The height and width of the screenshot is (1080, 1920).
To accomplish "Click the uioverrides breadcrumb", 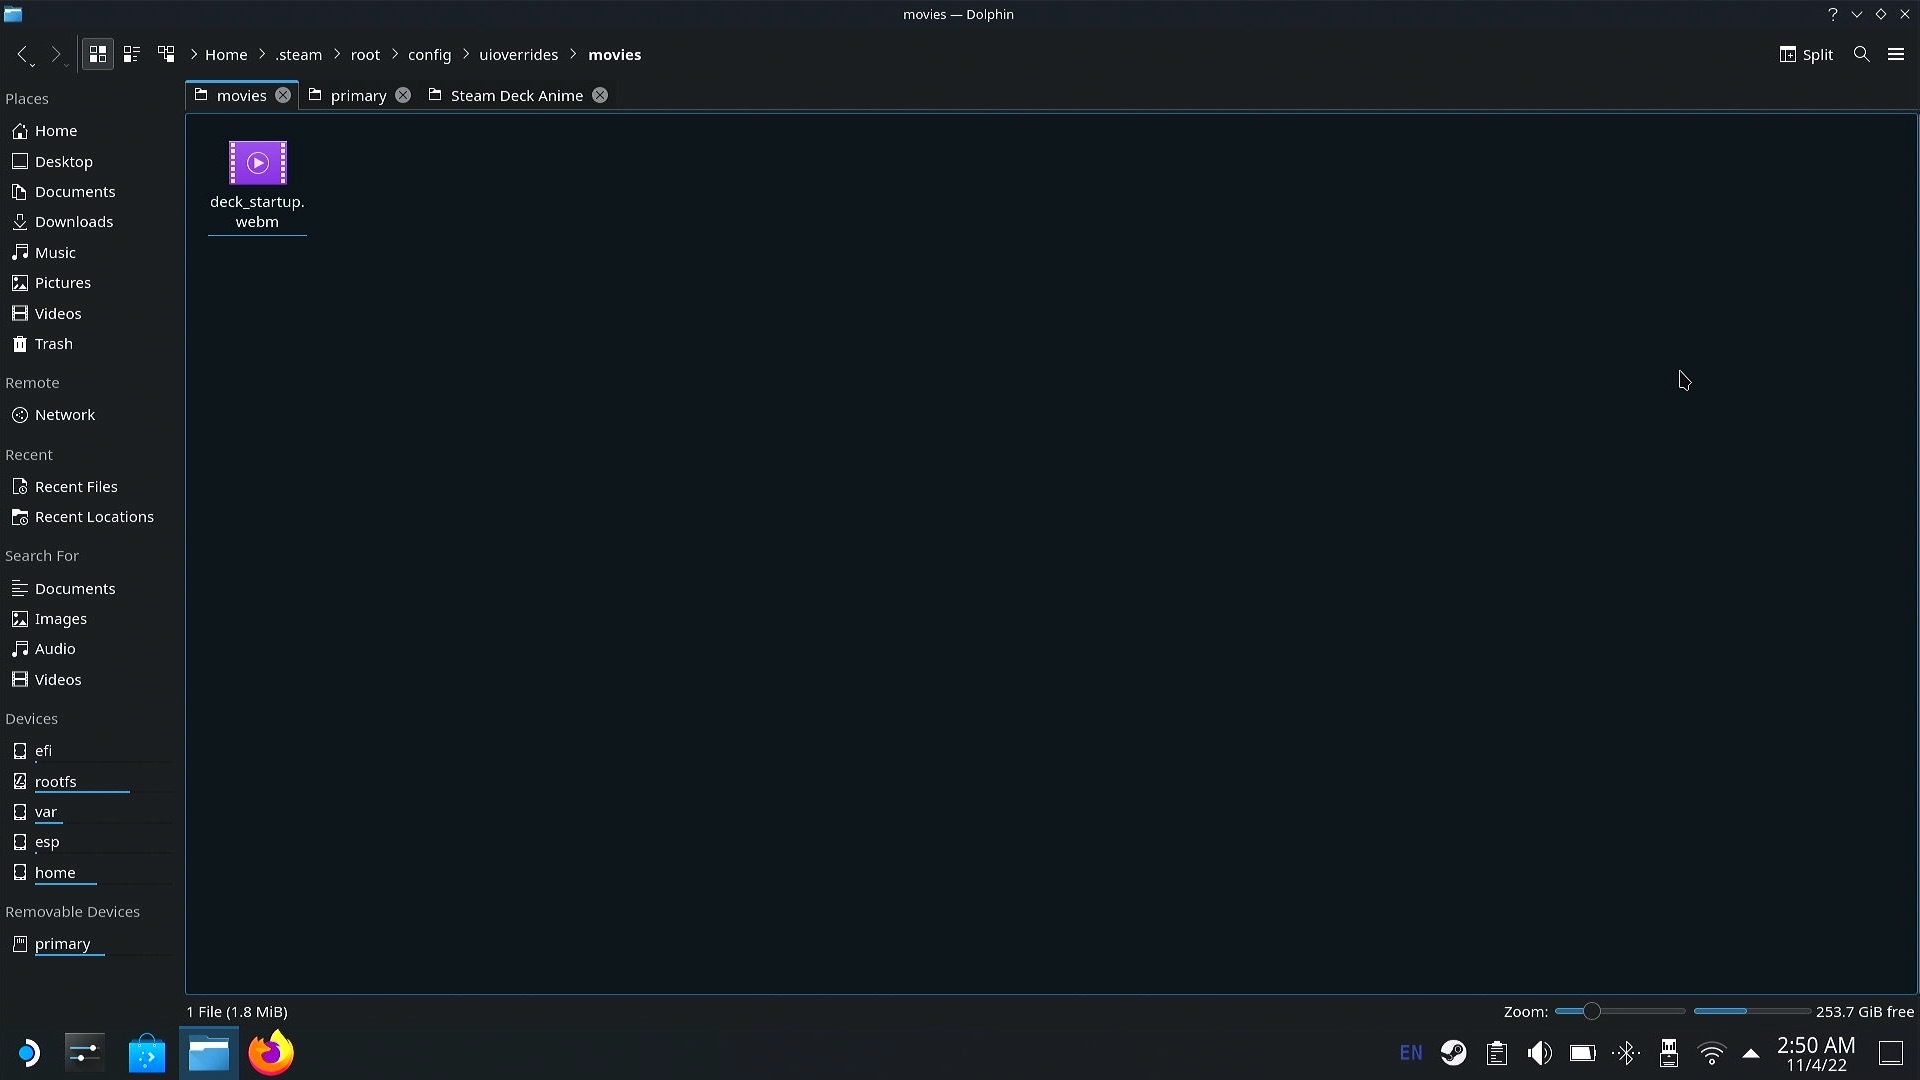I will click(518, 54).
